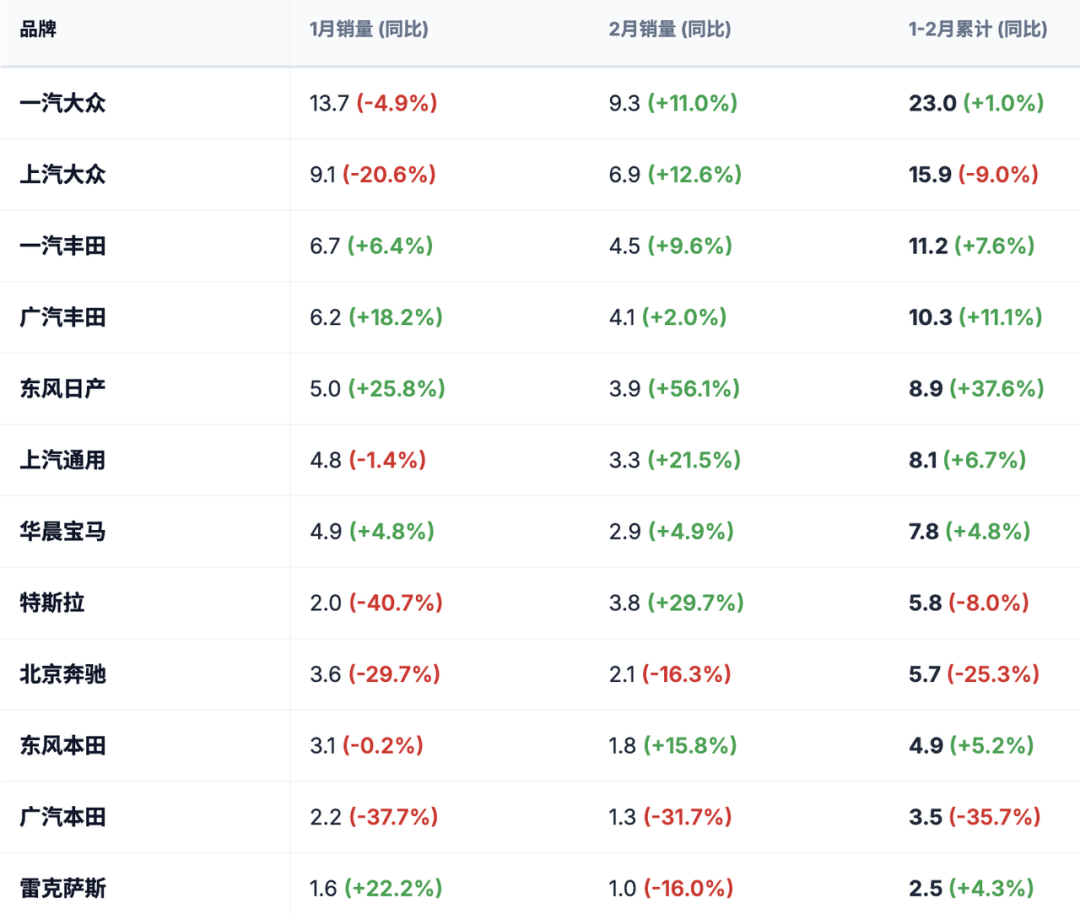Viewport: 1080px width, 914px height.
Task: Select the 雷克萨斯 brand cell
Action: point(63,889)
